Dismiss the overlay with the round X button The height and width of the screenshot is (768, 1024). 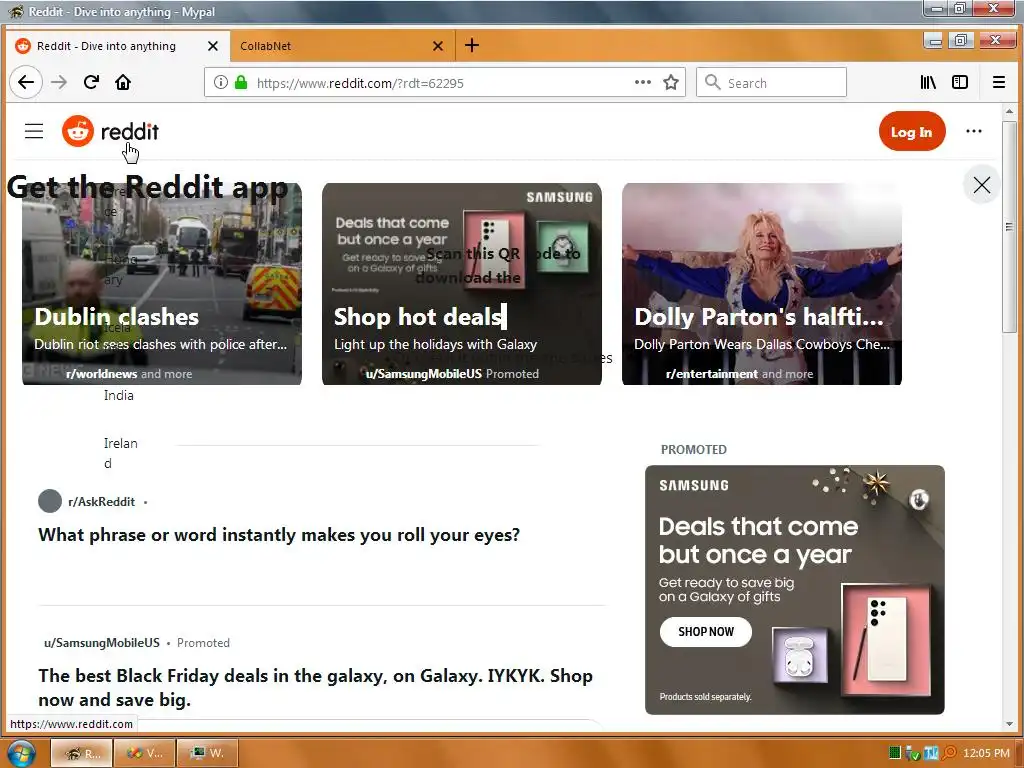point(982,185)
